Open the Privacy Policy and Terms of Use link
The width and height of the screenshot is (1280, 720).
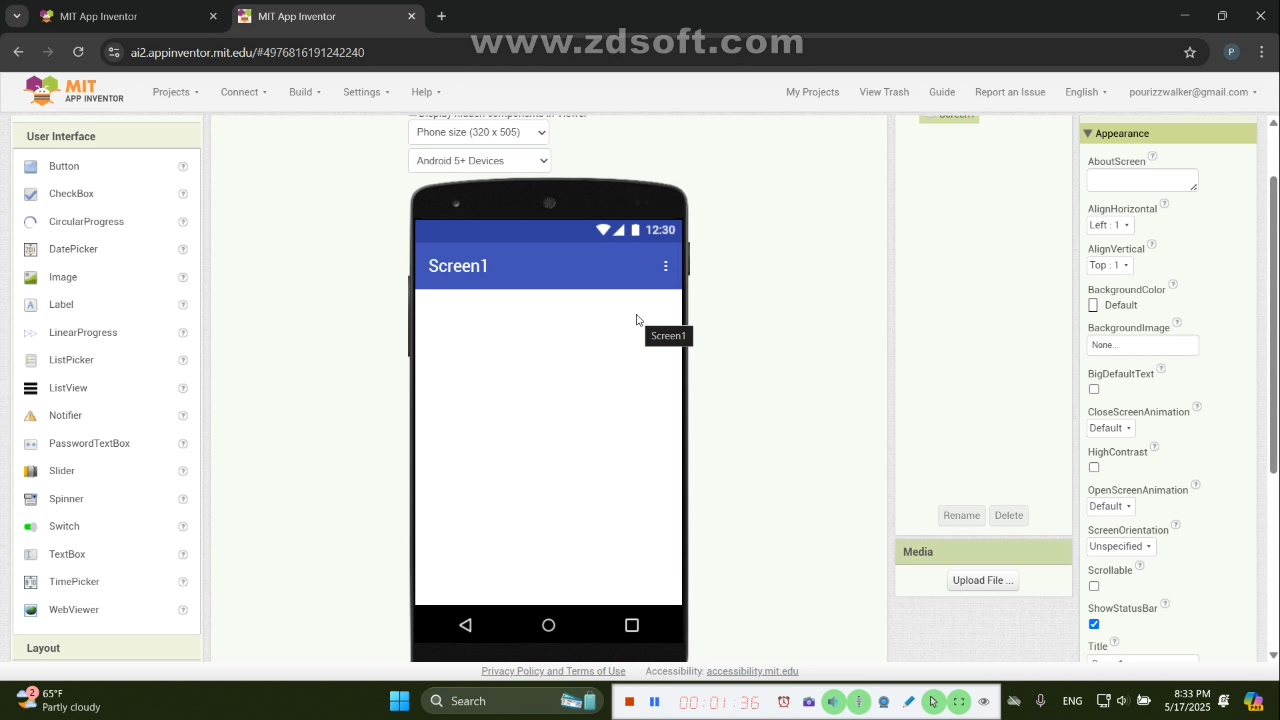click(x=553, y=672)
